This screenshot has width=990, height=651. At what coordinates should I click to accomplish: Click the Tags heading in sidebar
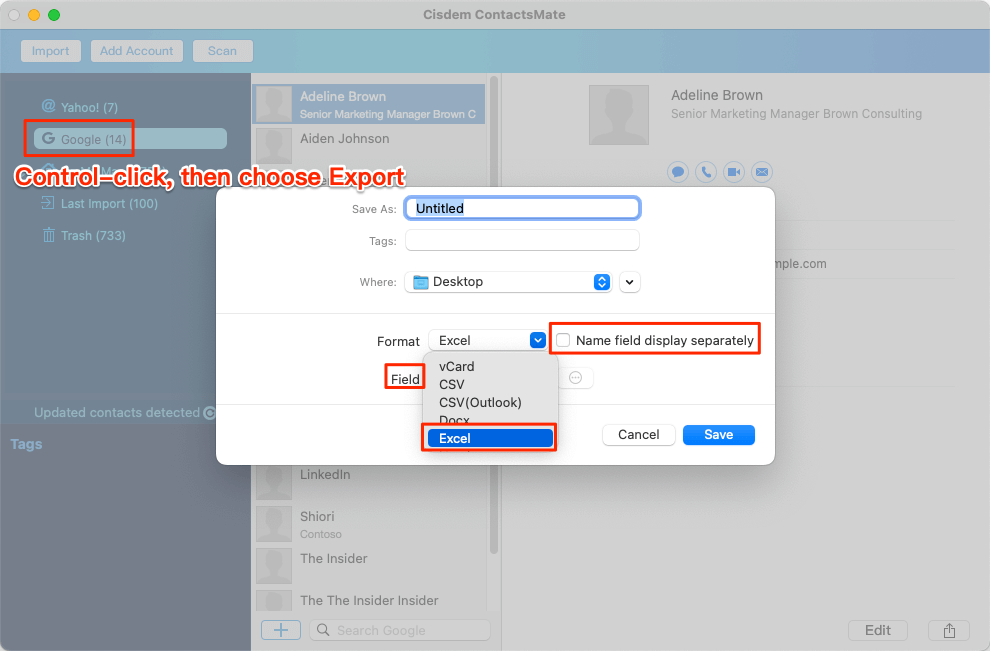point(27,444)
